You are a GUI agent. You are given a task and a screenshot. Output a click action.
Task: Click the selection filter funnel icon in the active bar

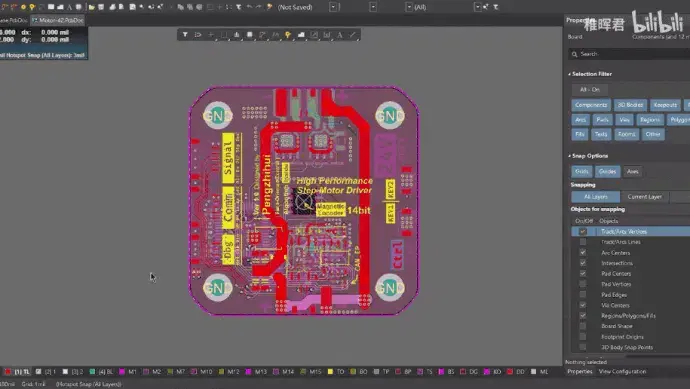point(185,34)
